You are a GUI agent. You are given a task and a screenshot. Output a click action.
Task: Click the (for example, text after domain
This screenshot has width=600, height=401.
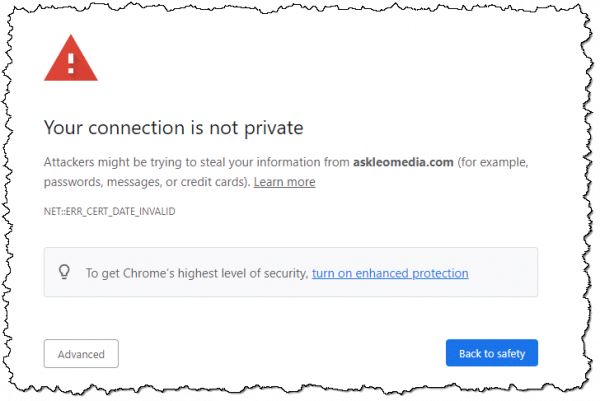[493, 163]
